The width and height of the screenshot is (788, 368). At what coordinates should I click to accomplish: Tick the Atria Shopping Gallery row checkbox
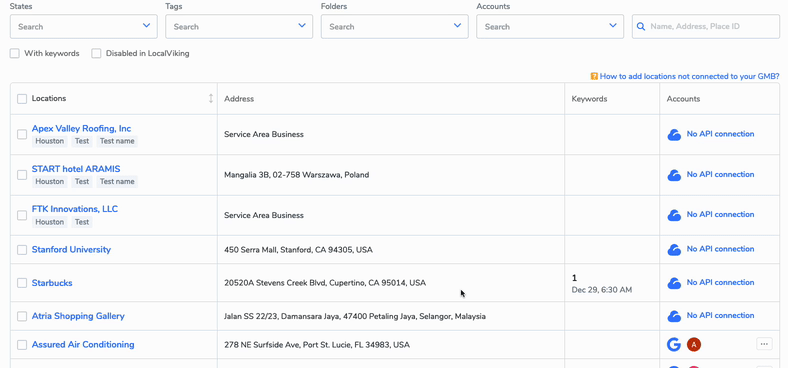click(x=22, y=316)
